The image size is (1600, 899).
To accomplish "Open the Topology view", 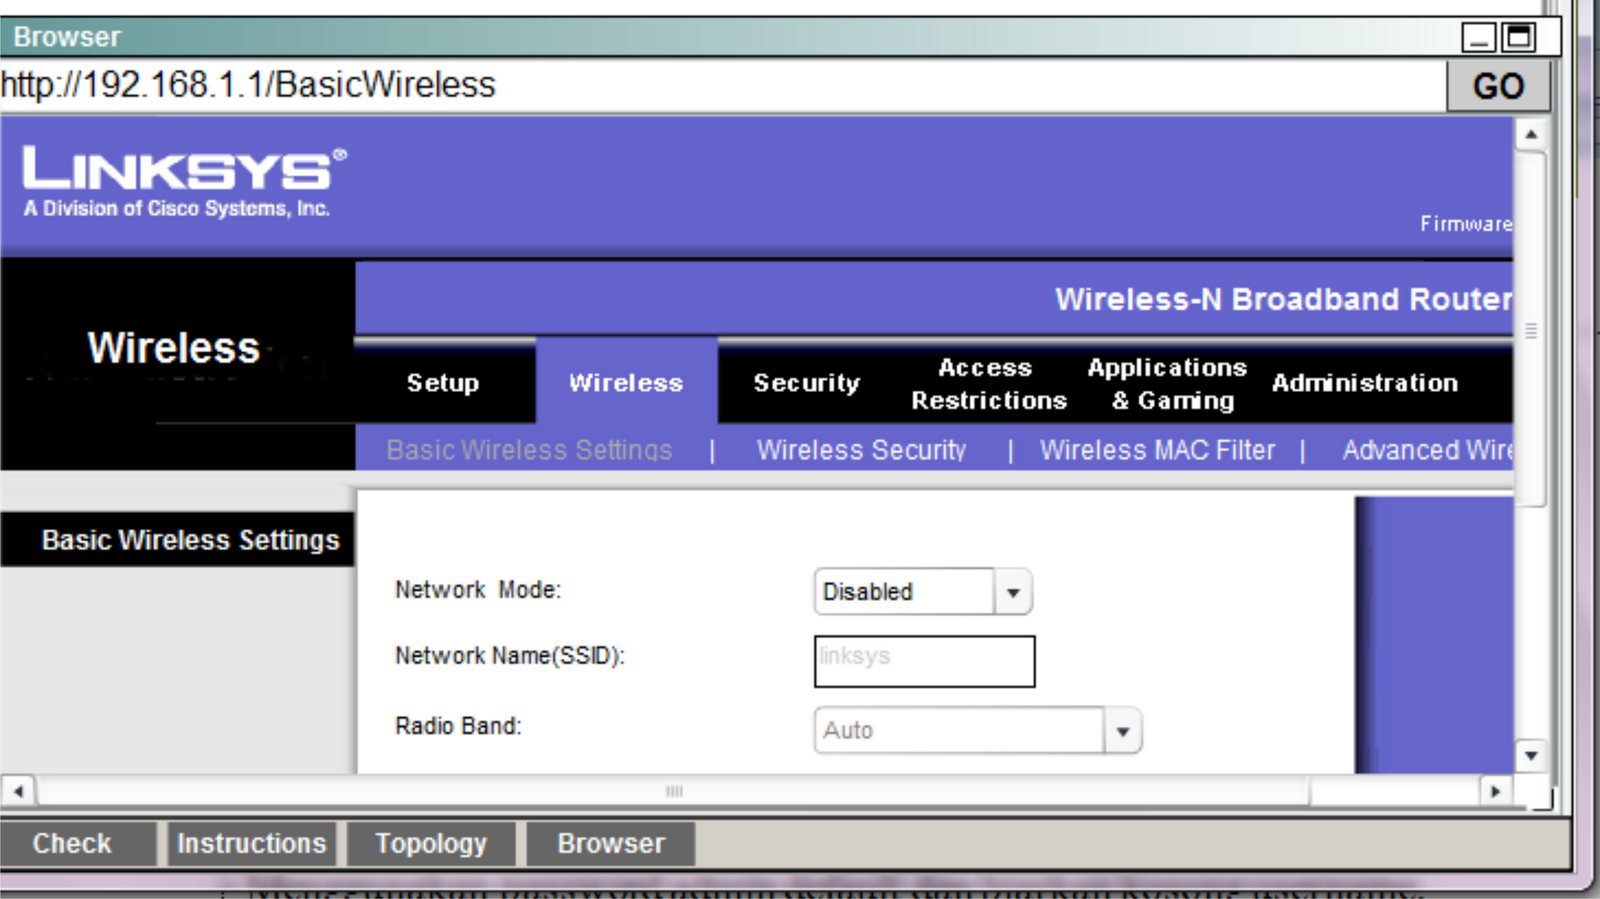I will [x=431, y=843].
